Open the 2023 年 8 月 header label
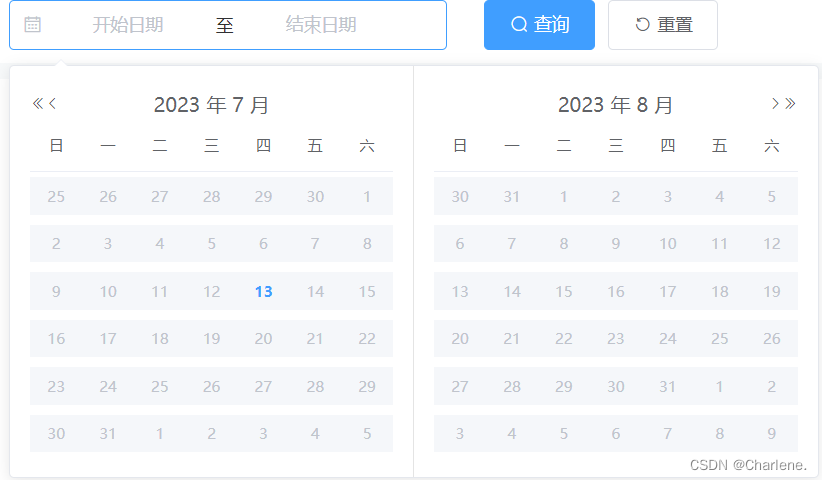 [615, 105]
